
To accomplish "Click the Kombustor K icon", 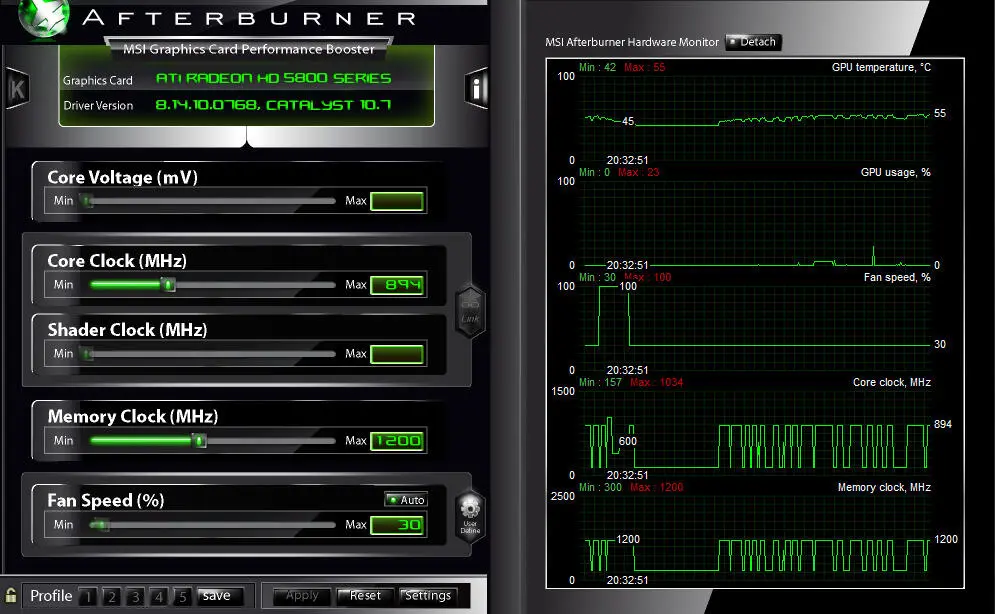I will coord(16,87).
